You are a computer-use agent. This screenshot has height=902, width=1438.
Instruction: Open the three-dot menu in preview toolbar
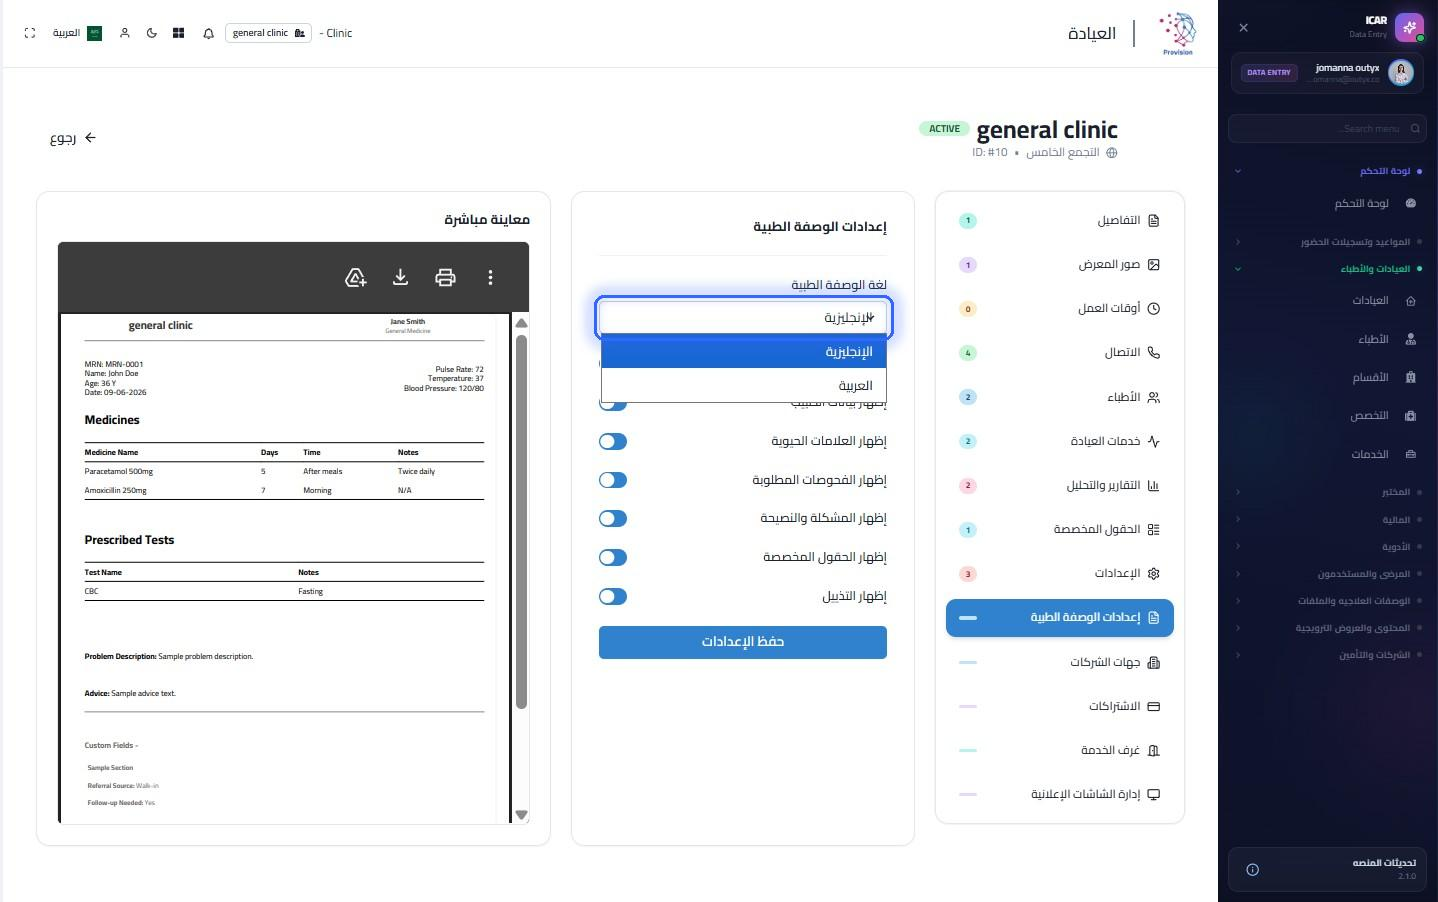(x=490, y=277)
